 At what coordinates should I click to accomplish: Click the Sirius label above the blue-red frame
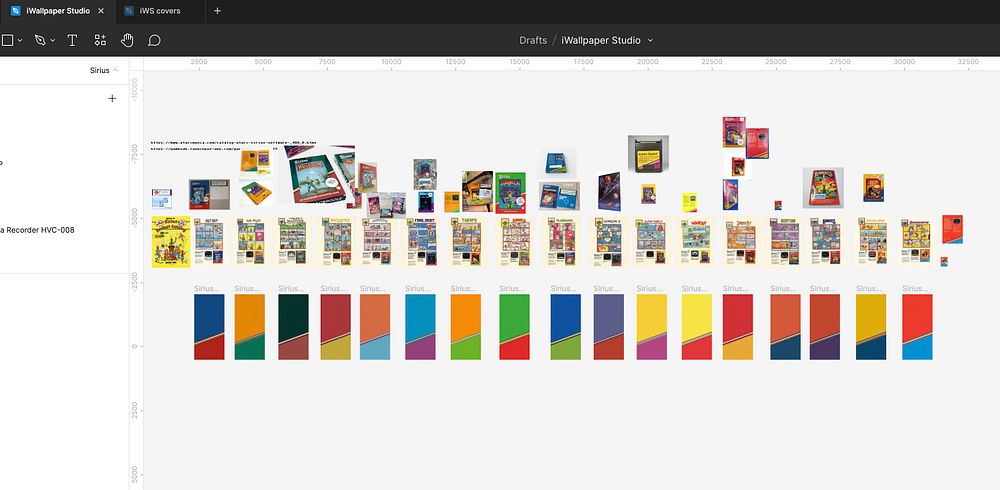coord(208,288)
